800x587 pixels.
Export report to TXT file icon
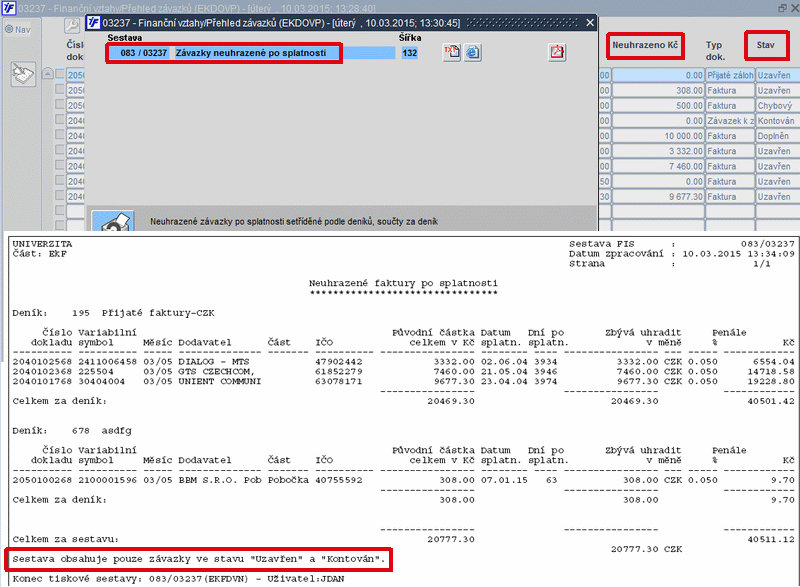(x=452, y=52)
